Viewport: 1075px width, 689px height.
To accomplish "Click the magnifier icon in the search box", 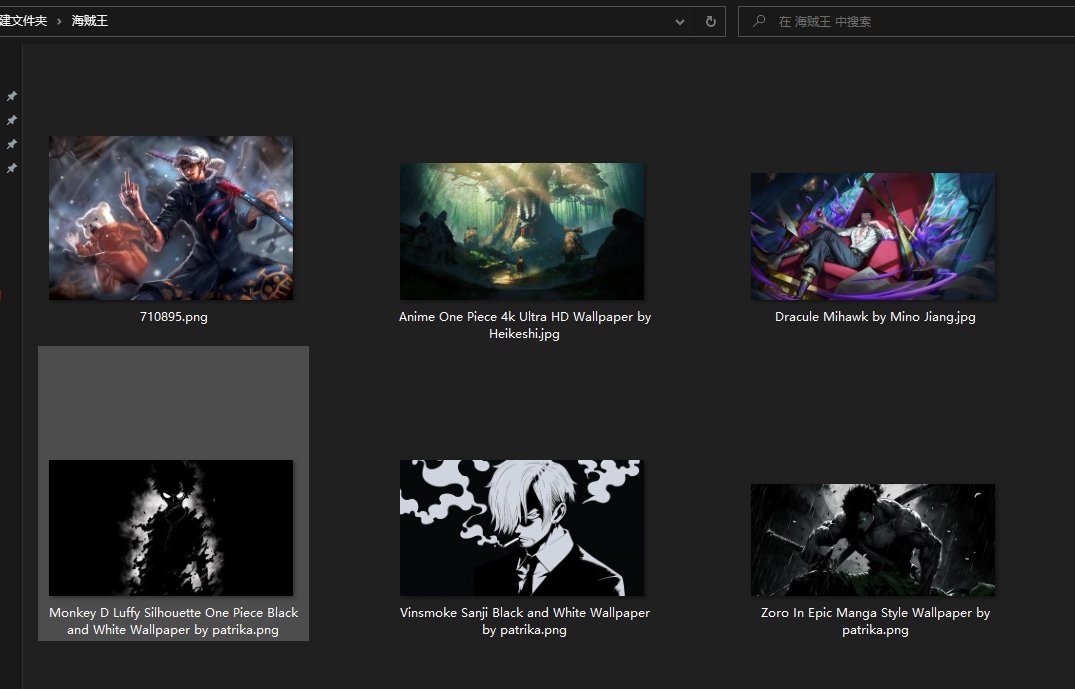I will coord(759,21).
